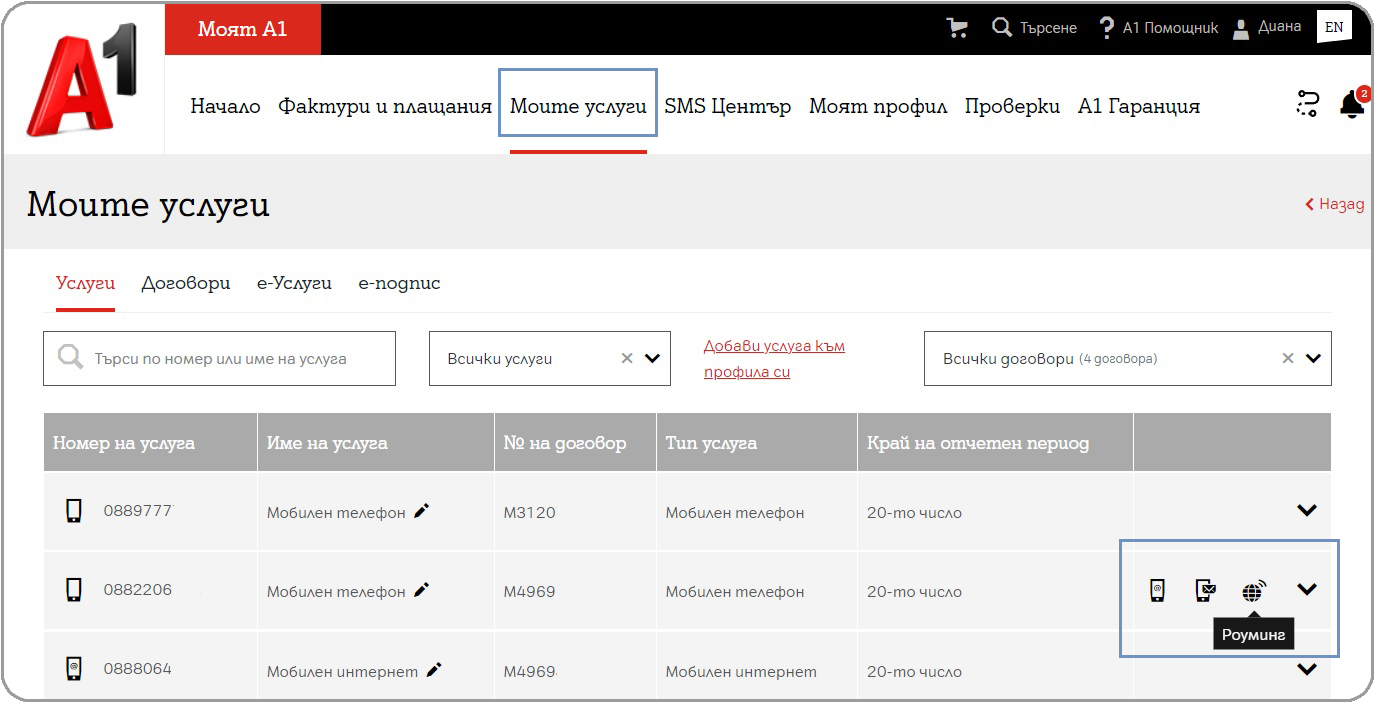Open Проверки menu
1378x707 pixels.
click(x=1012, y=106)
